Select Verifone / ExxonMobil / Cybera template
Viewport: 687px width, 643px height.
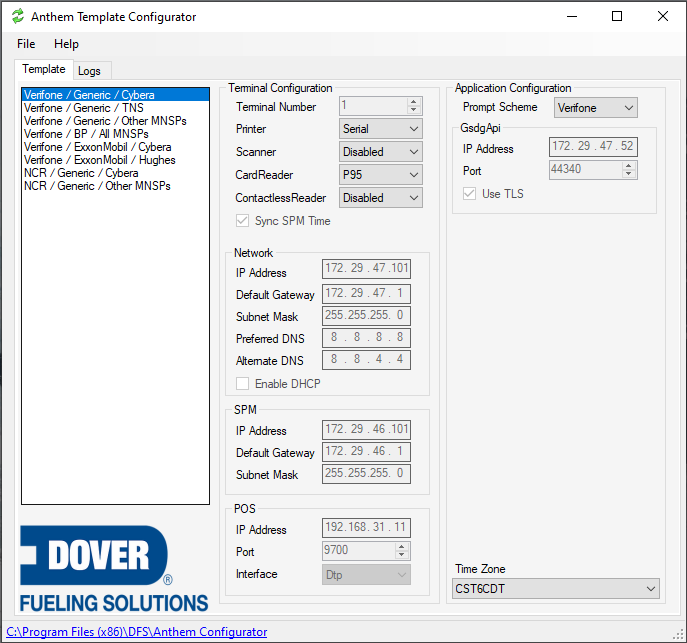[x=115, y=147]
